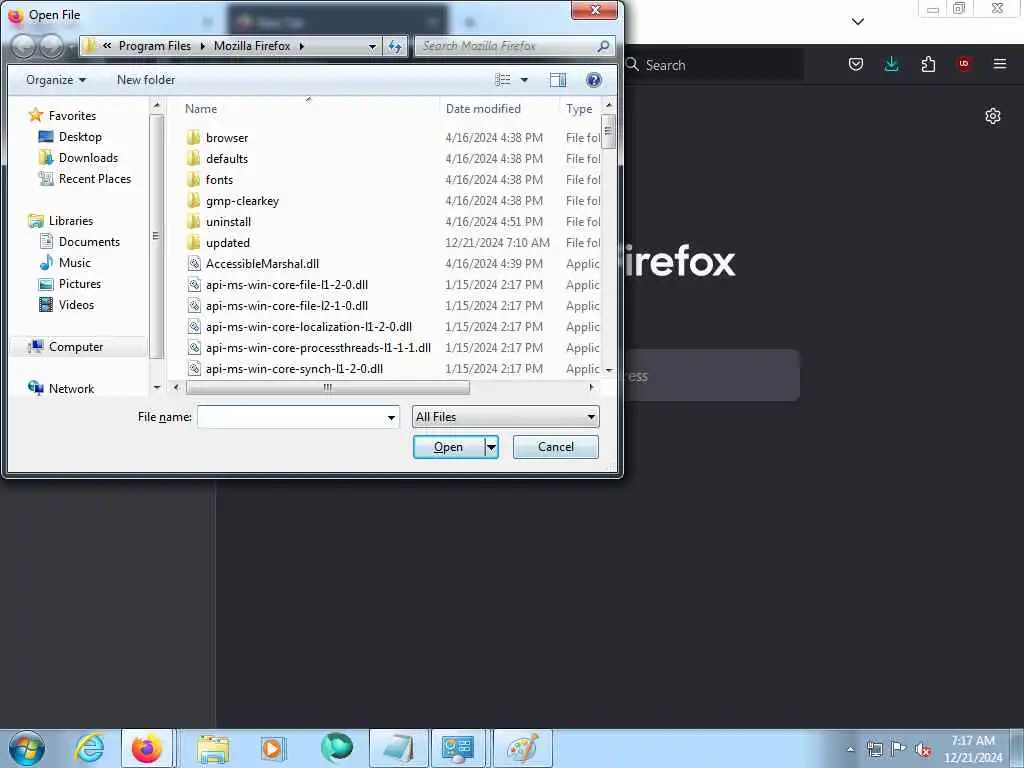Open the change view icon menu
The image size is (1024, 768).
point(502,80)
